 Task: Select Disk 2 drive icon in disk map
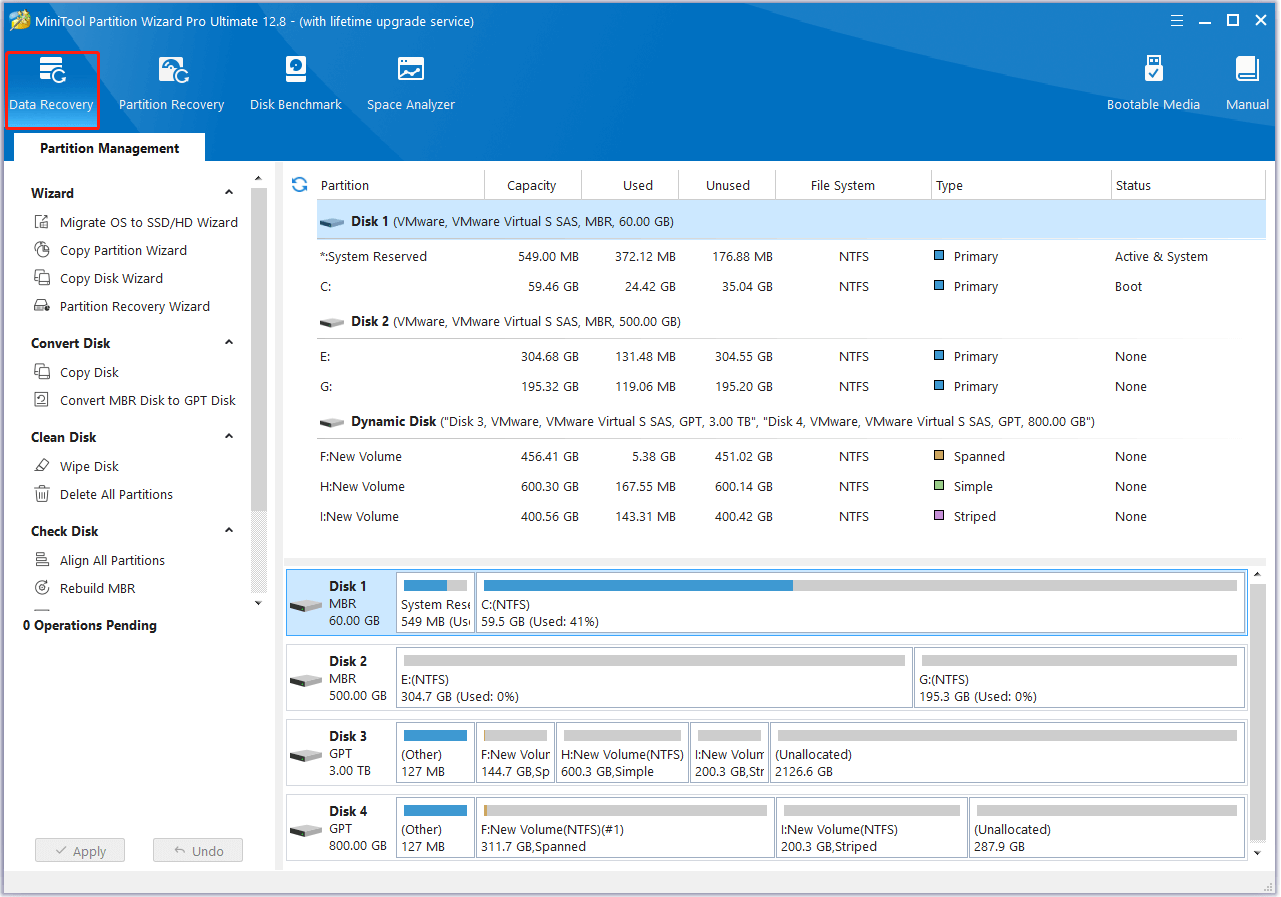point(305,680)
